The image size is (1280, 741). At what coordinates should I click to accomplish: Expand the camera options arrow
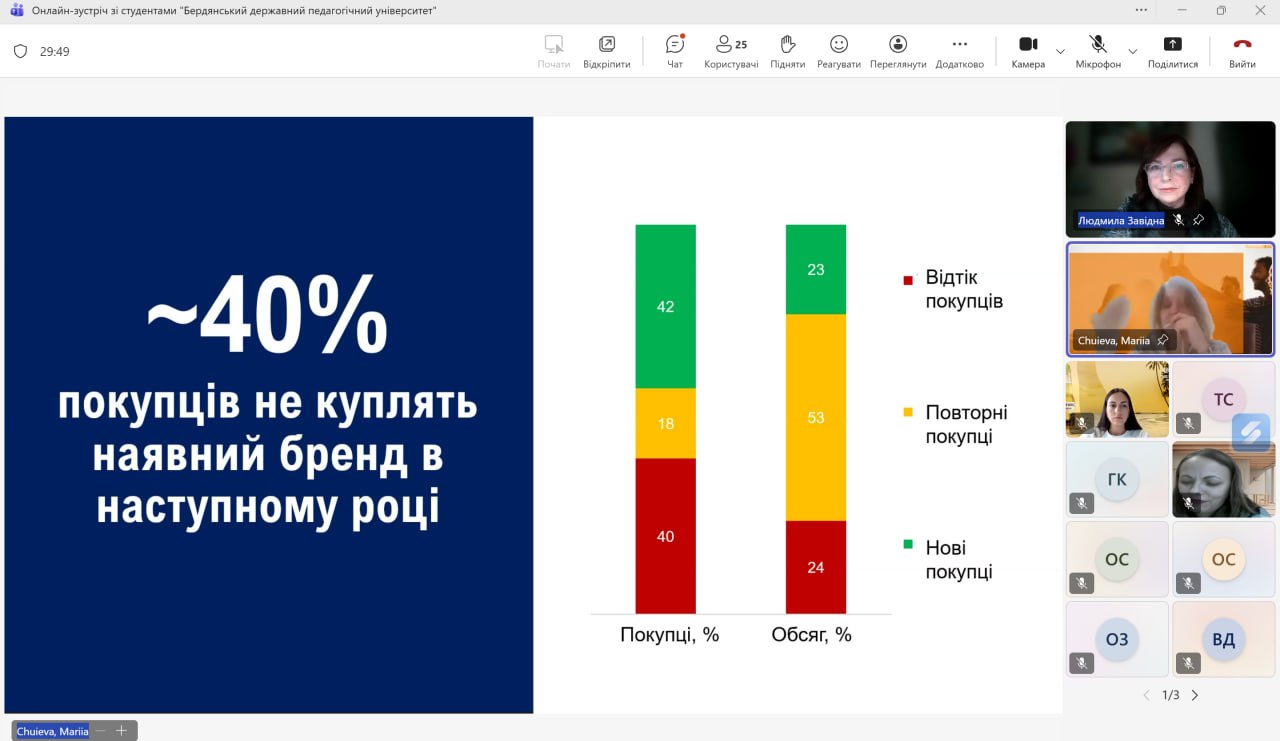coord(1061,51)
